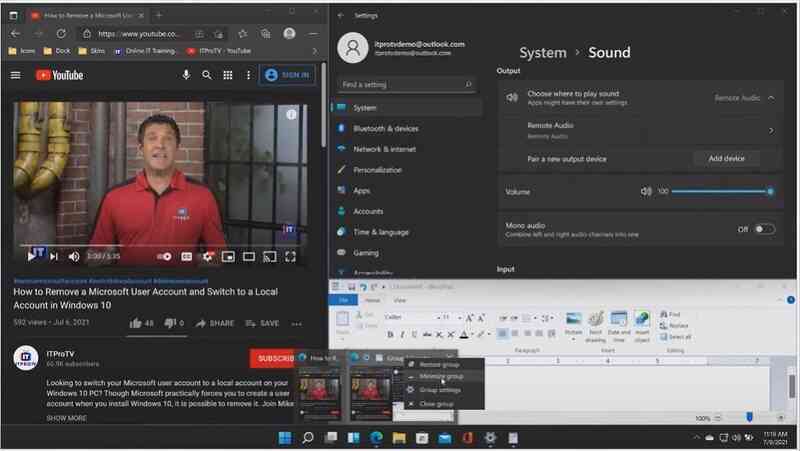The image size is (800, 451).
Task: Open the ITProTV - YouTube bookmark
Action: [219, 51]
